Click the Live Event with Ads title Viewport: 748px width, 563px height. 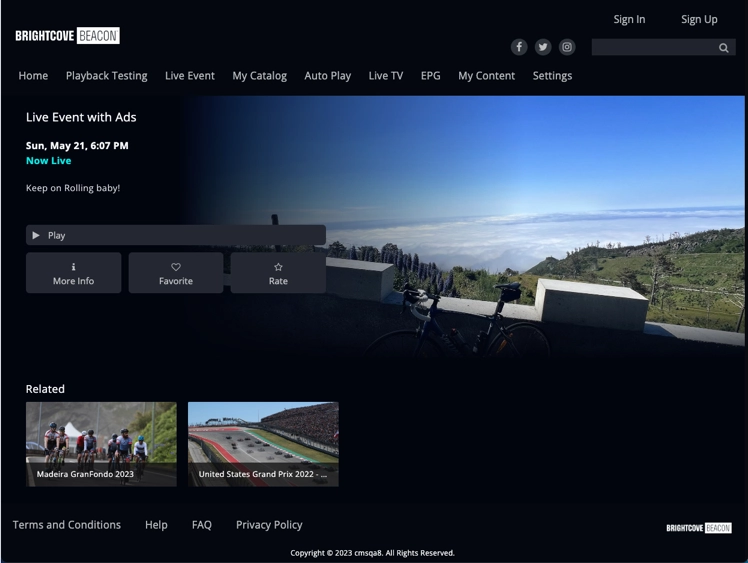[x=81, y=117]
